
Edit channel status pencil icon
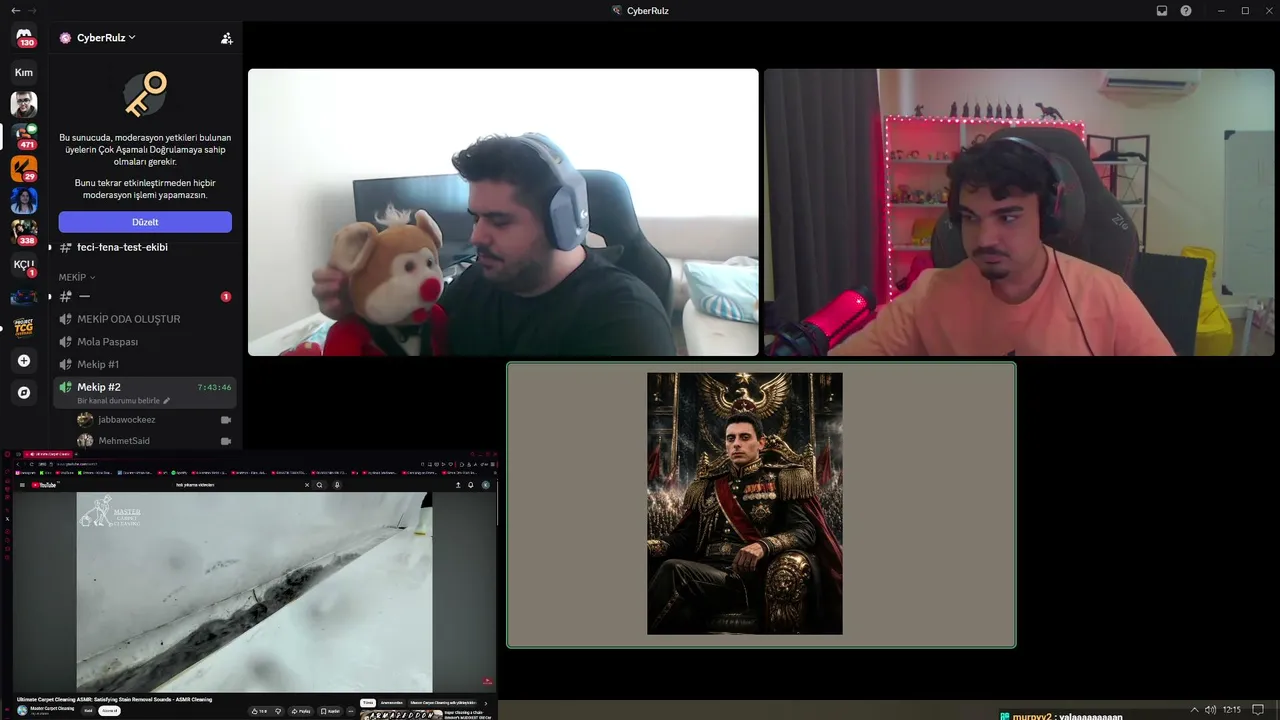pos(167,401)
